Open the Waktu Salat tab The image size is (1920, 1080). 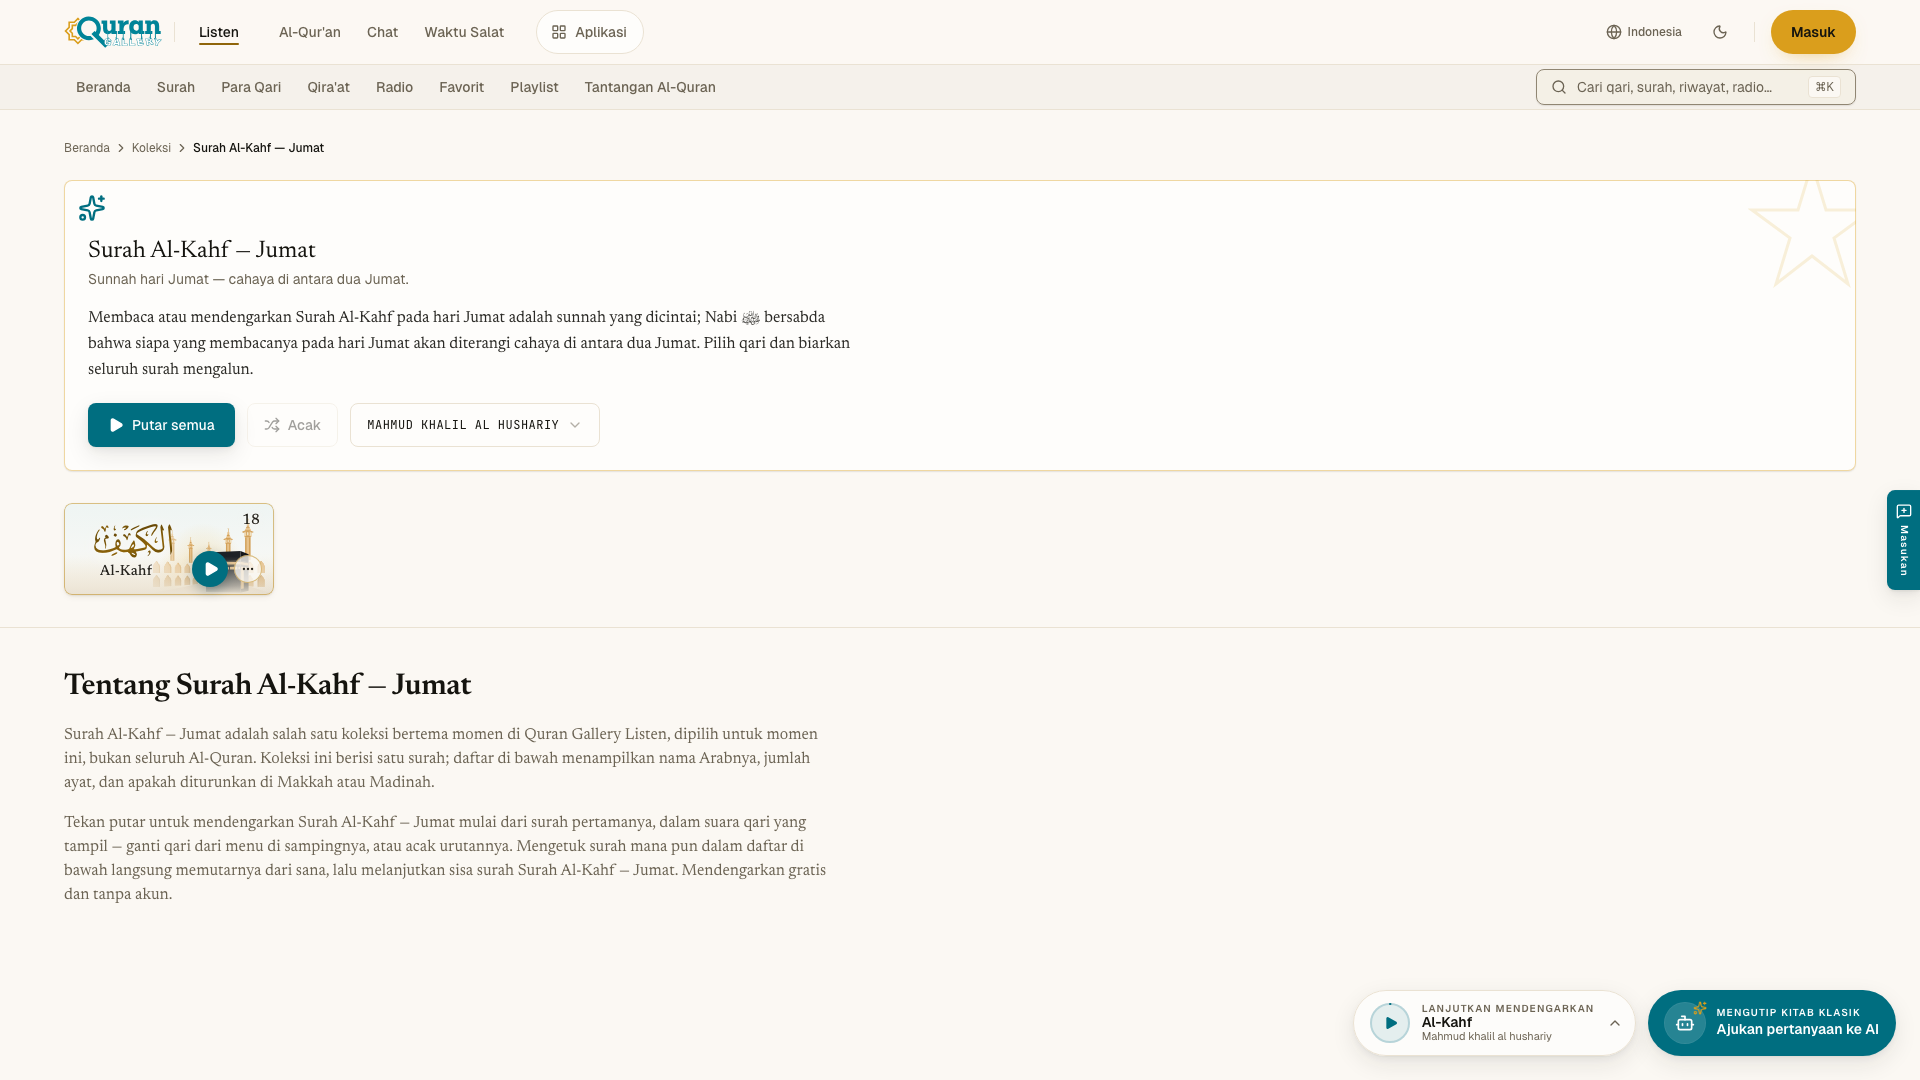point(464,32)
